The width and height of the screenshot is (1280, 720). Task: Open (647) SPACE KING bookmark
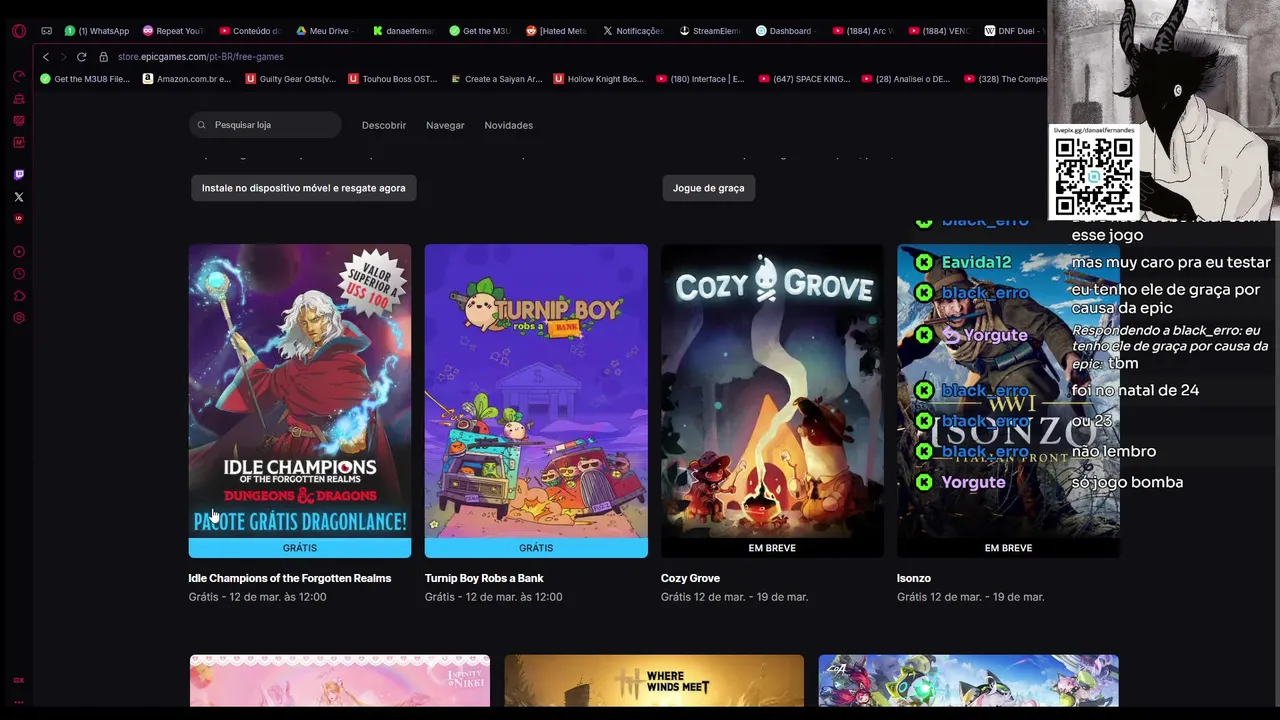tap(804, 79)
